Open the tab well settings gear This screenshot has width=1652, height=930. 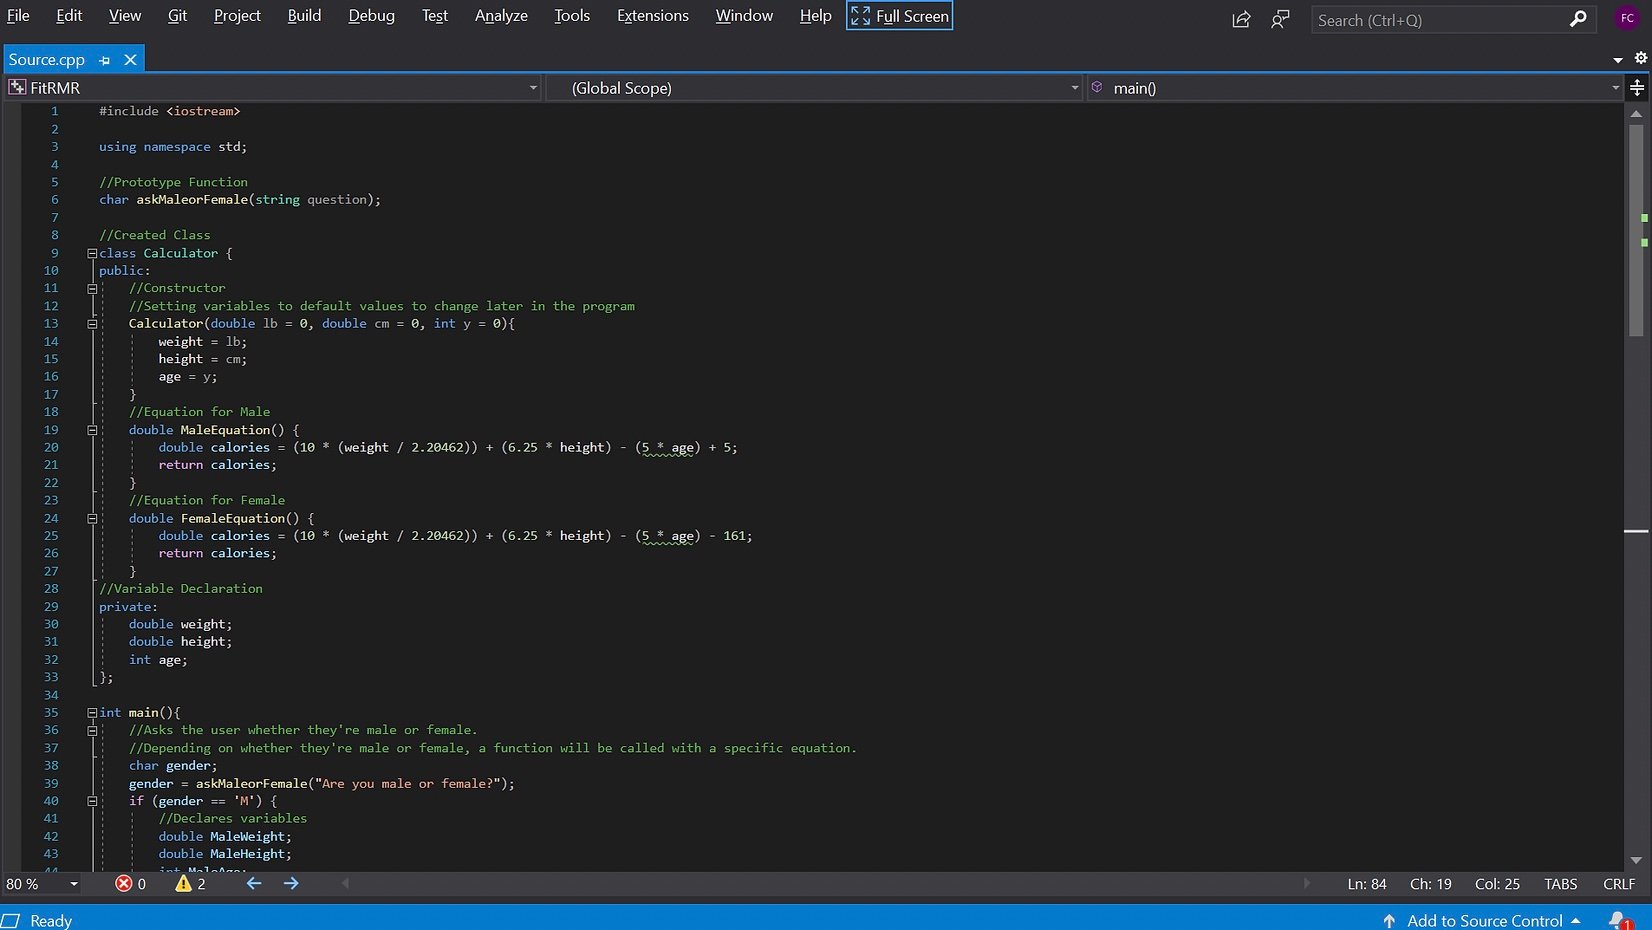(1640, 58)
